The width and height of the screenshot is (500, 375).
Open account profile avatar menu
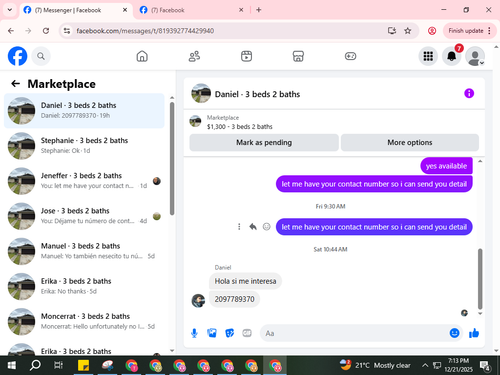[x=475, y=56]
